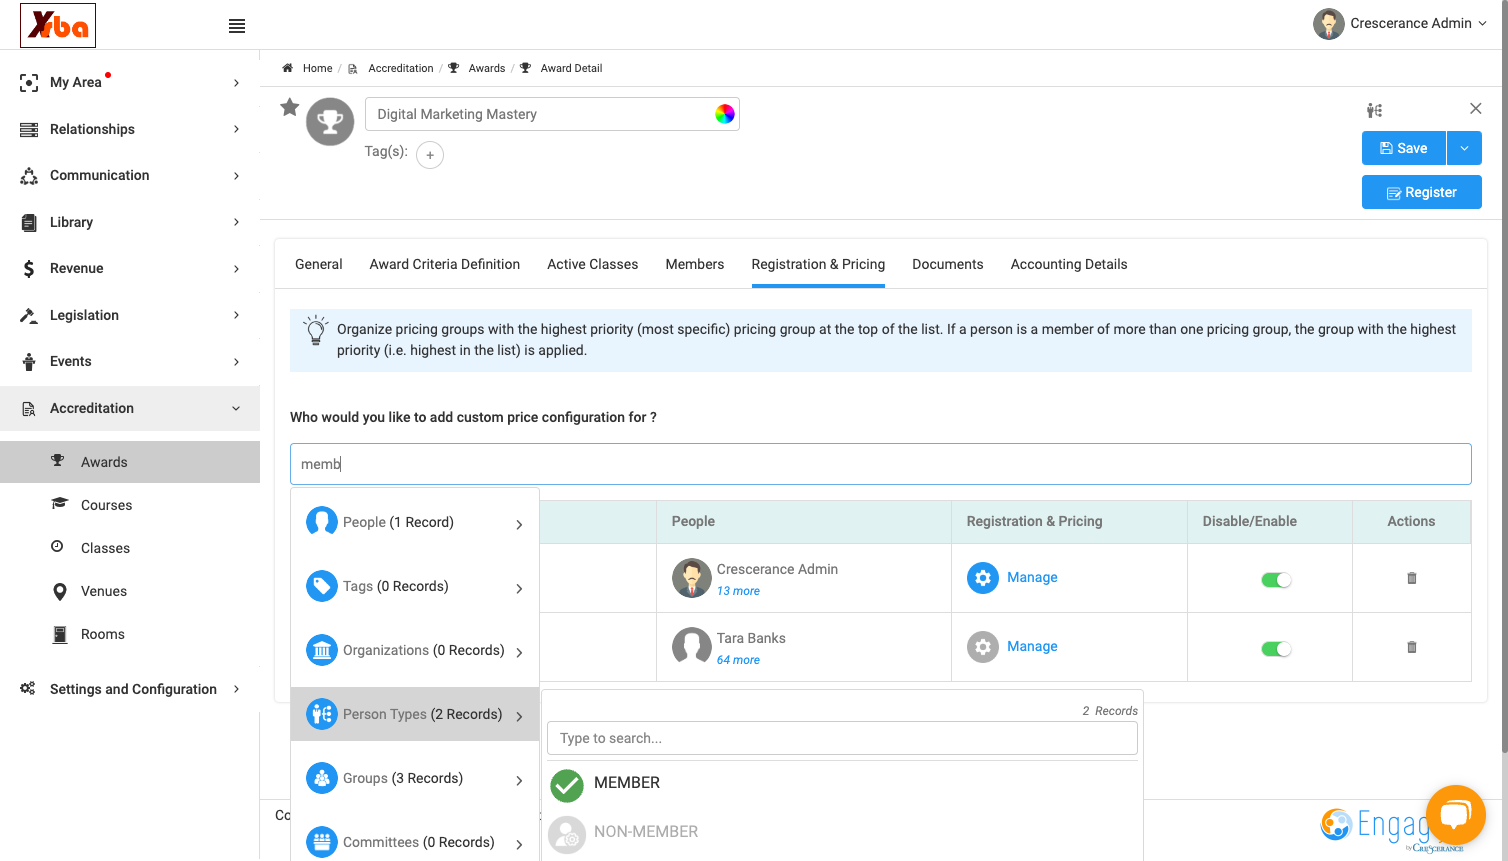Expand Tags (0 Records) category
The image size is (1508, 861).
tap(415, 587)
